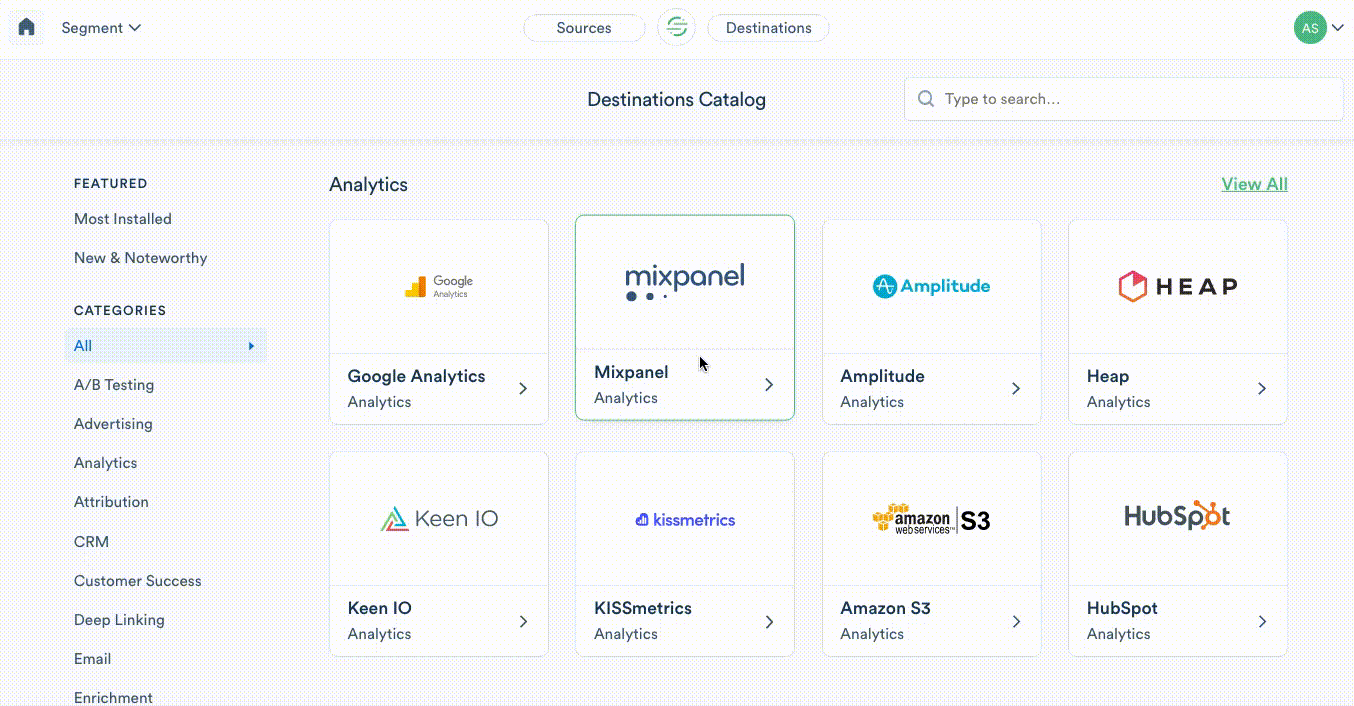
Task: Open Keen IO card chevron
Action: [x=523, y=621]
